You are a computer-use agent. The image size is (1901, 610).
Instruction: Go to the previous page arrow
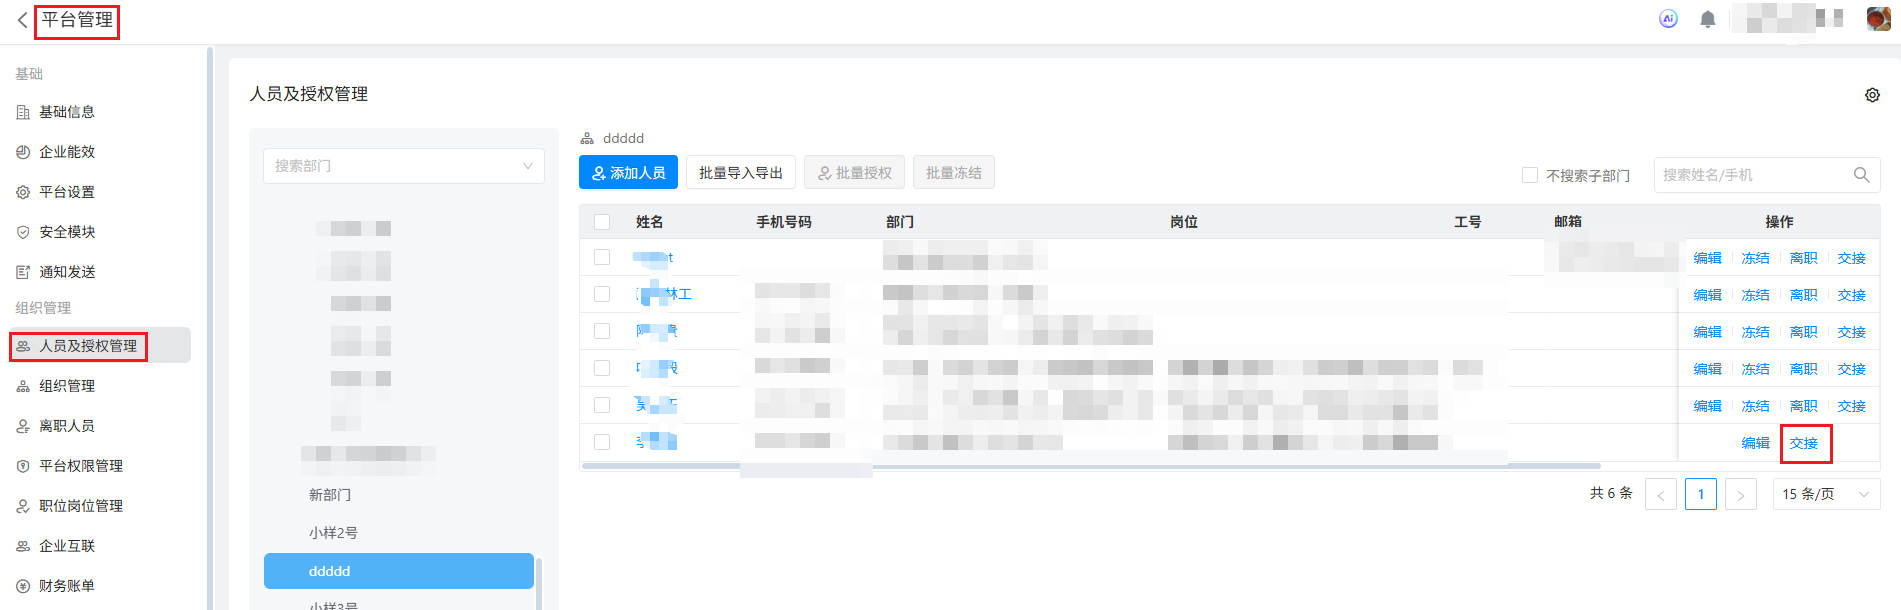point(1660,495)
